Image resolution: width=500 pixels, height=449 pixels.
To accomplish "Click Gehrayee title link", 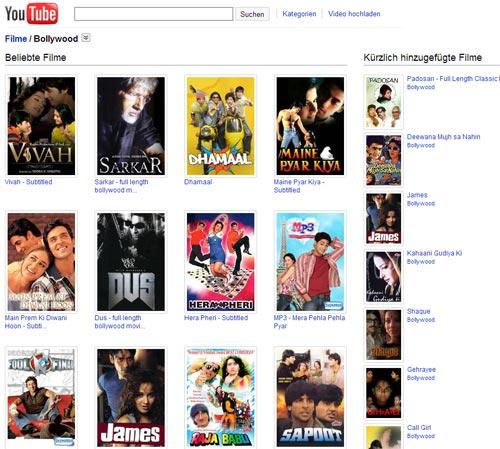I will 421,369.
